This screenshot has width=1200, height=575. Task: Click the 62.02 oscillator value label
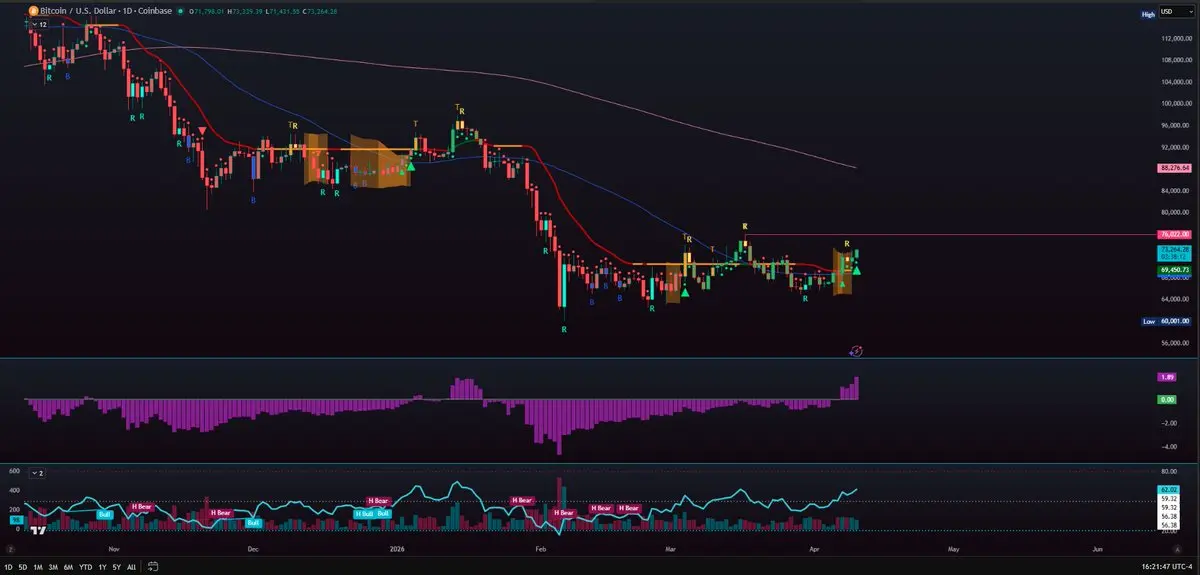click(1166, 489)
